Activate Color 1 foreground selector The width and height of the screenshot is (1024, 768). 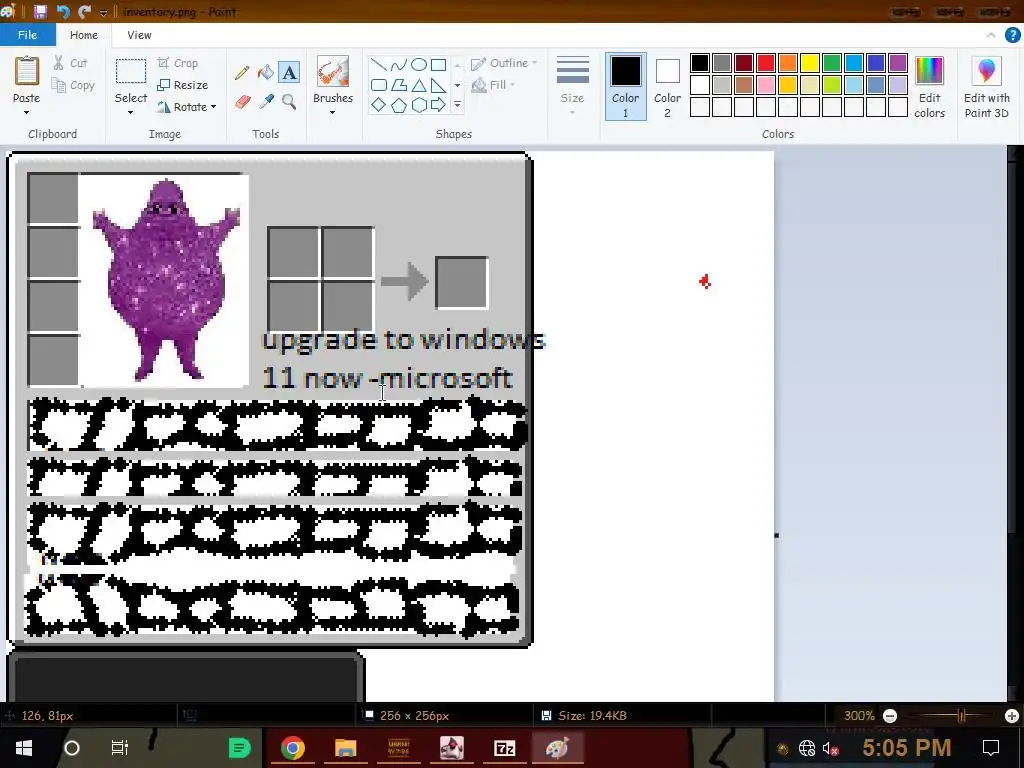tap(625, 86)
